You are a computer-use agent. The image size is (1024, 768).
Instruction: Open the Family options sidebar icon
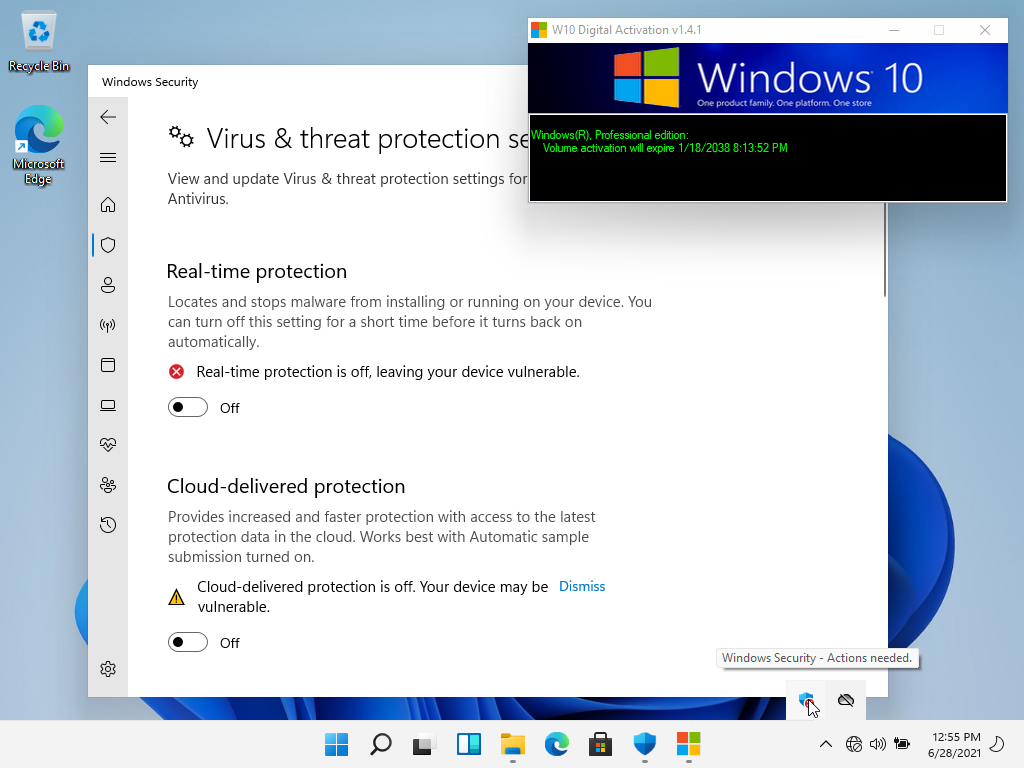(x=108, y=485)
